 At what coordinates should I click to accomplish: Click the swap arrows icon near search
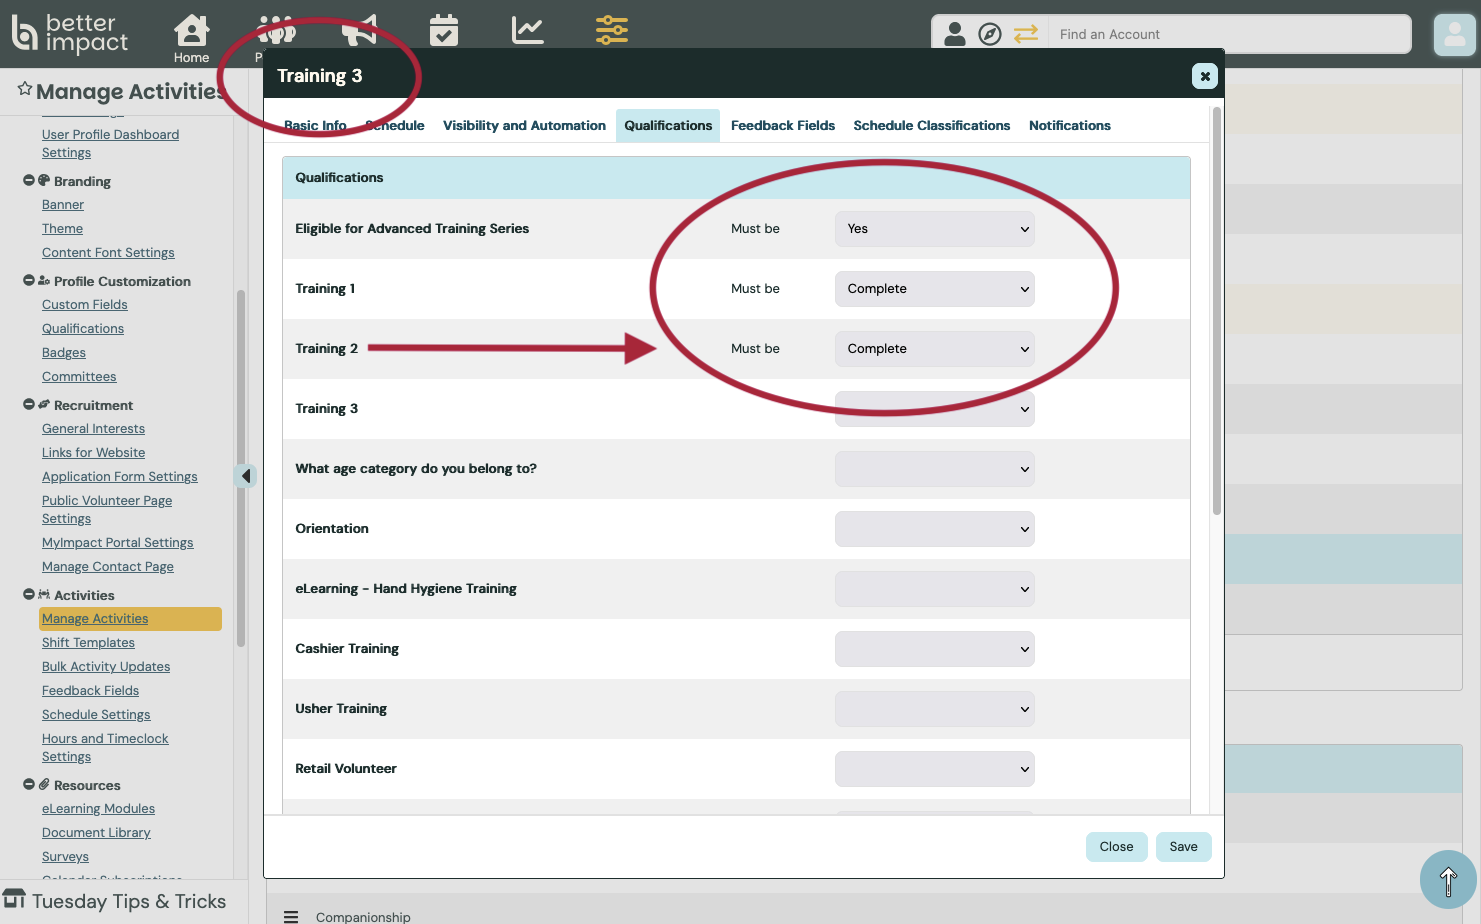pos(1025,35)
